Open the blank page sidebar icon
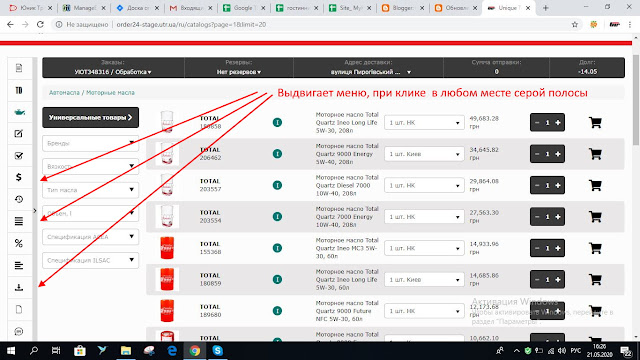Viewport: 640px width, 360px height. click(x=19, y=309)
